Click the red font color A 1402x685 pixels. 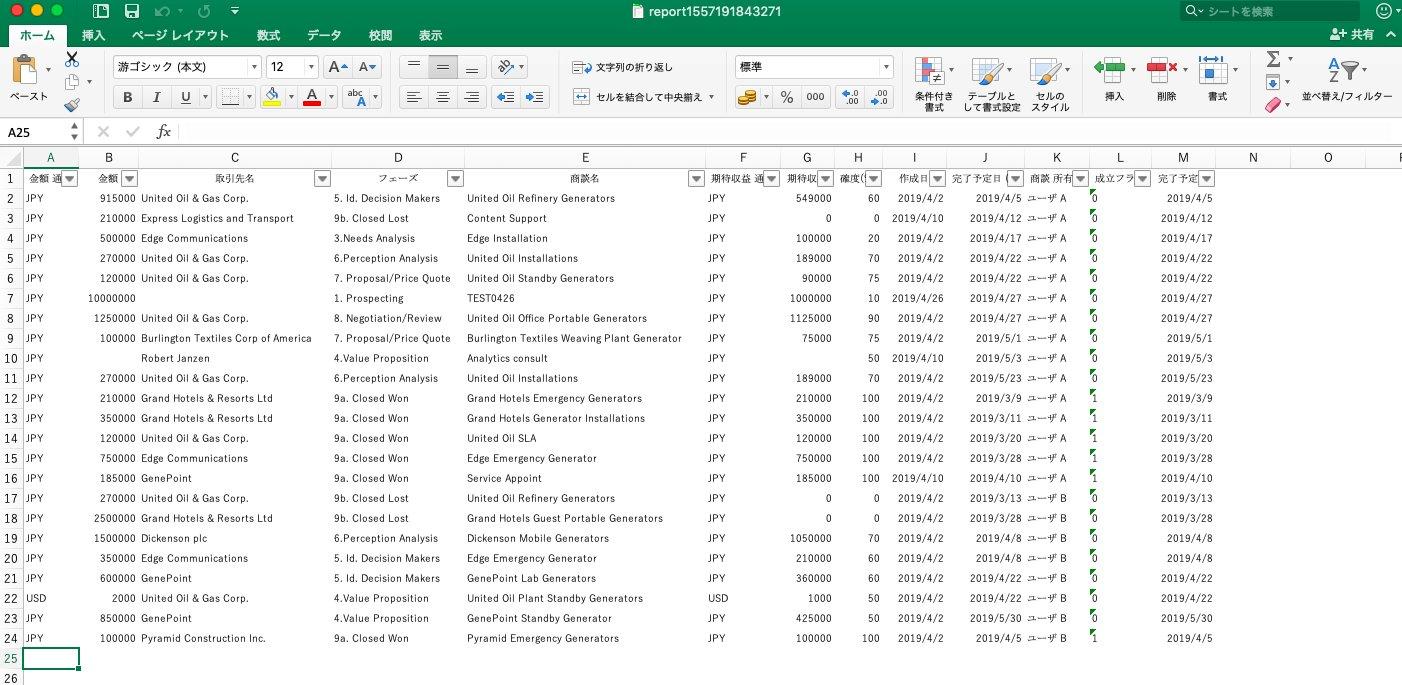[312, 97]
